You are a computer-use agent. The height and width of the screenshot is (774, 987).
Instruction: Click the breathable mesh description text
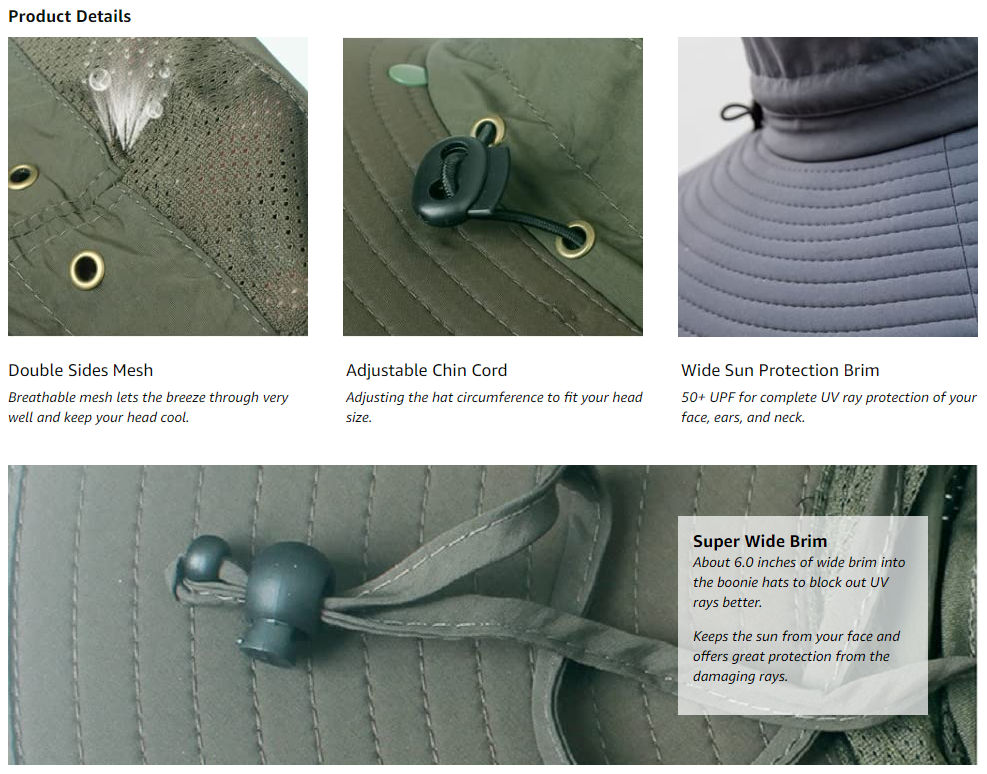coord(148,407)
